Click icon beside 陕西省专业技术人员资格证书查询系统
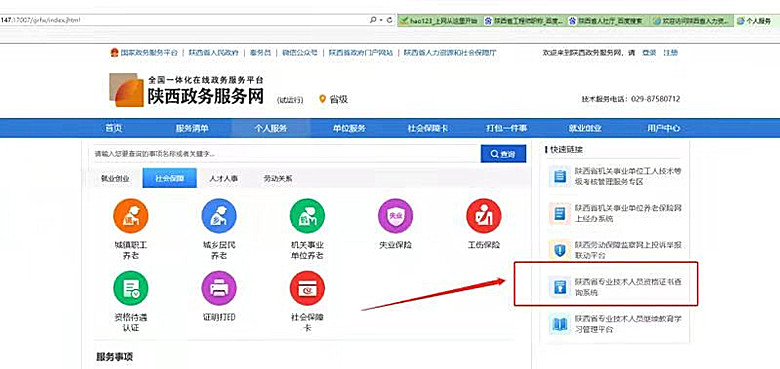Image resolution: width=780 pixels, height=369 pixels. 560,287
